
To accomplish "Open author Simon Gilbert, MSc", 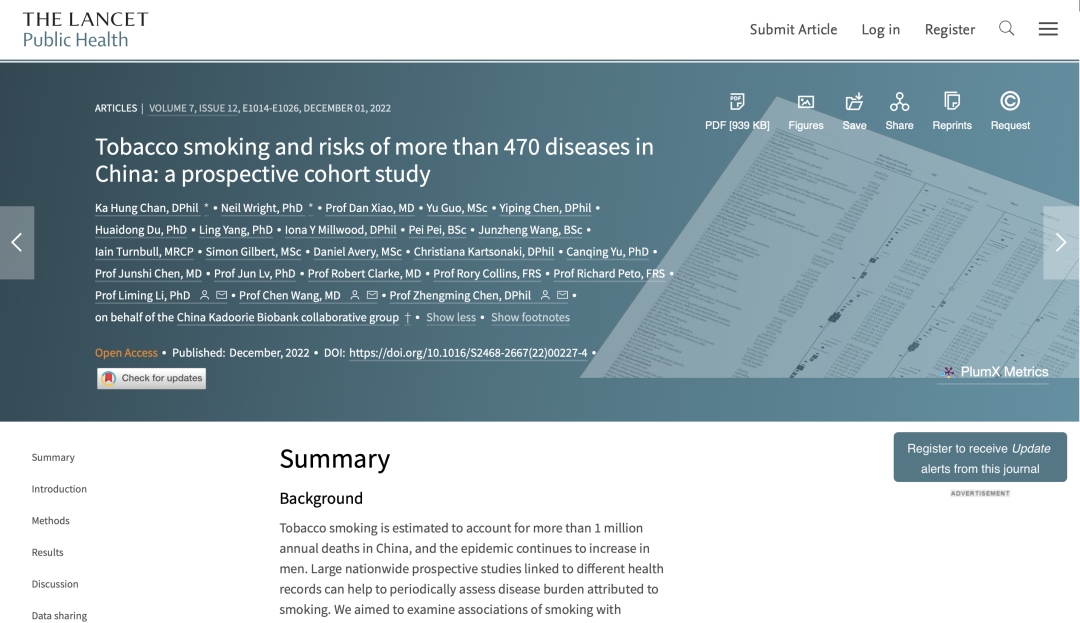I will 253,252.
